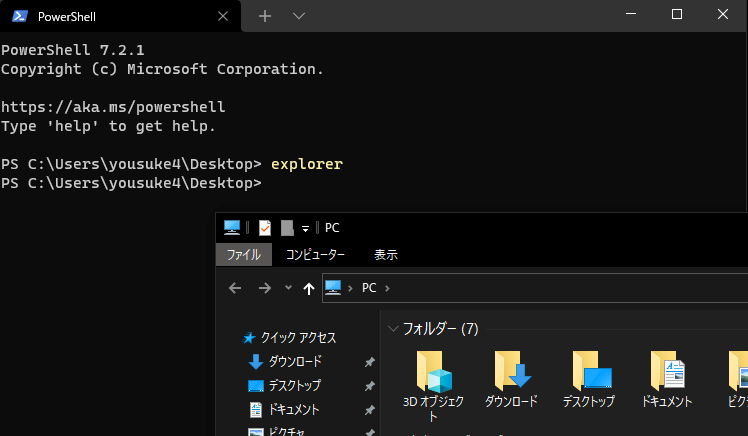Open the ファイル ribbon tab
The image size is (748, 436).
tap(244, 255)
